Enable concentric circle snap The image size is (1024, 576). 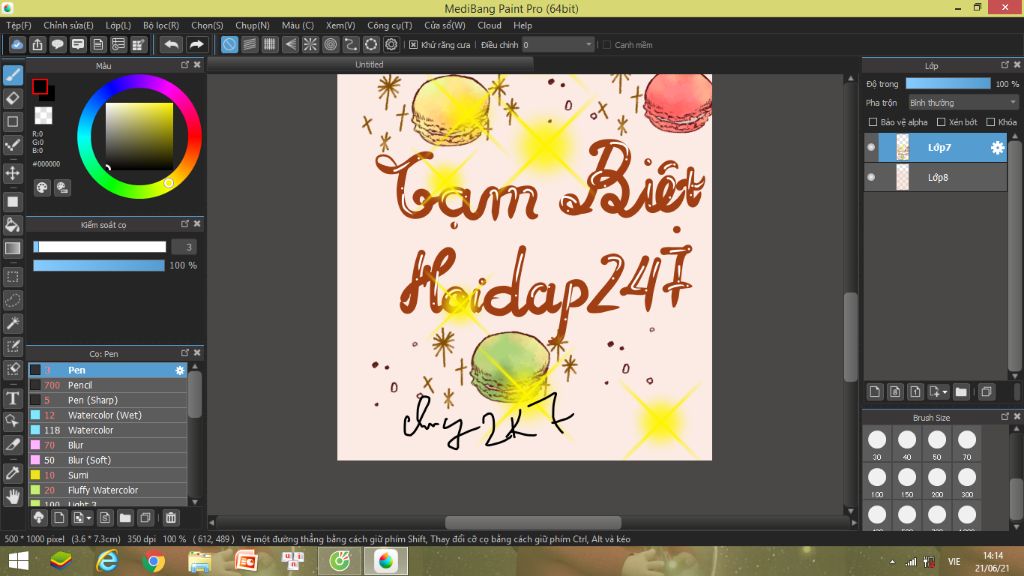[330, 44]
